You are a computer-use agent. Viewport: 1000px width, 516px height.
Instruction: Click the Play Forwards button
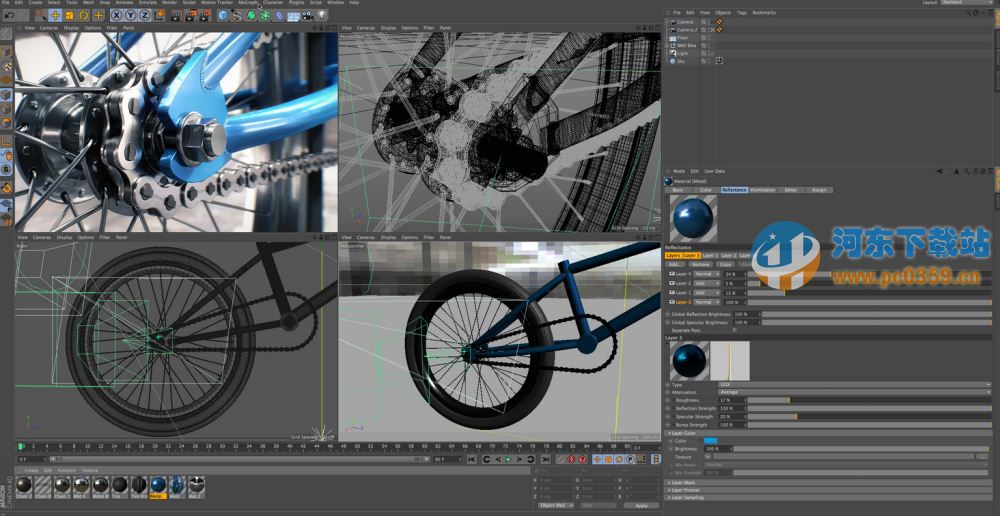(509, 459)
